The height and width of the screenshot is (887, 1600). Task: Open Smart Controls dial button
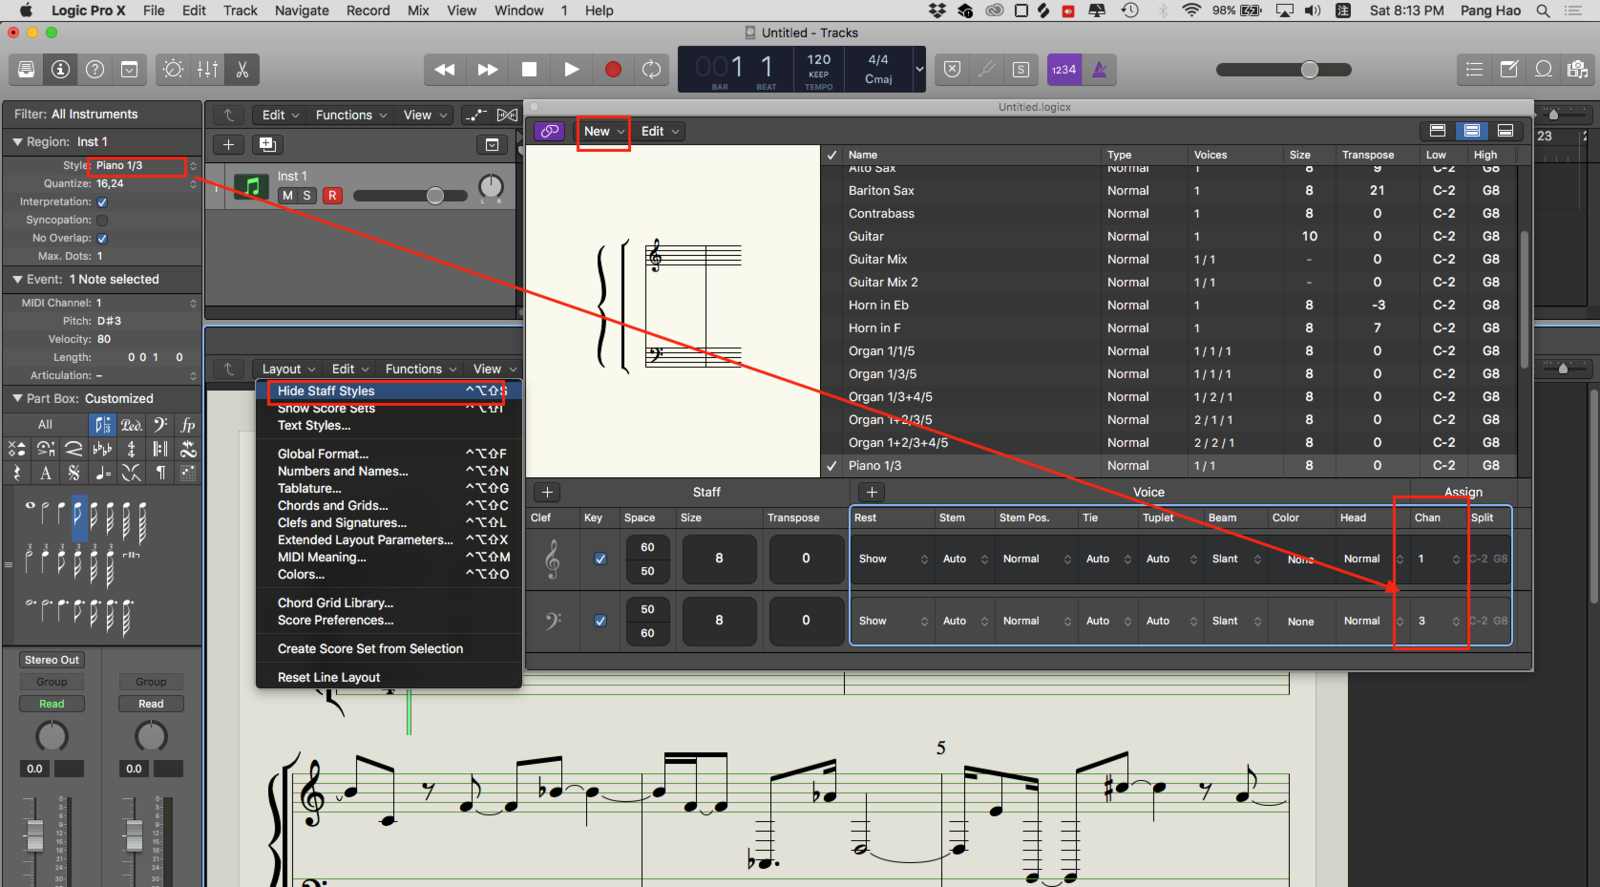[x=173, y=69]
